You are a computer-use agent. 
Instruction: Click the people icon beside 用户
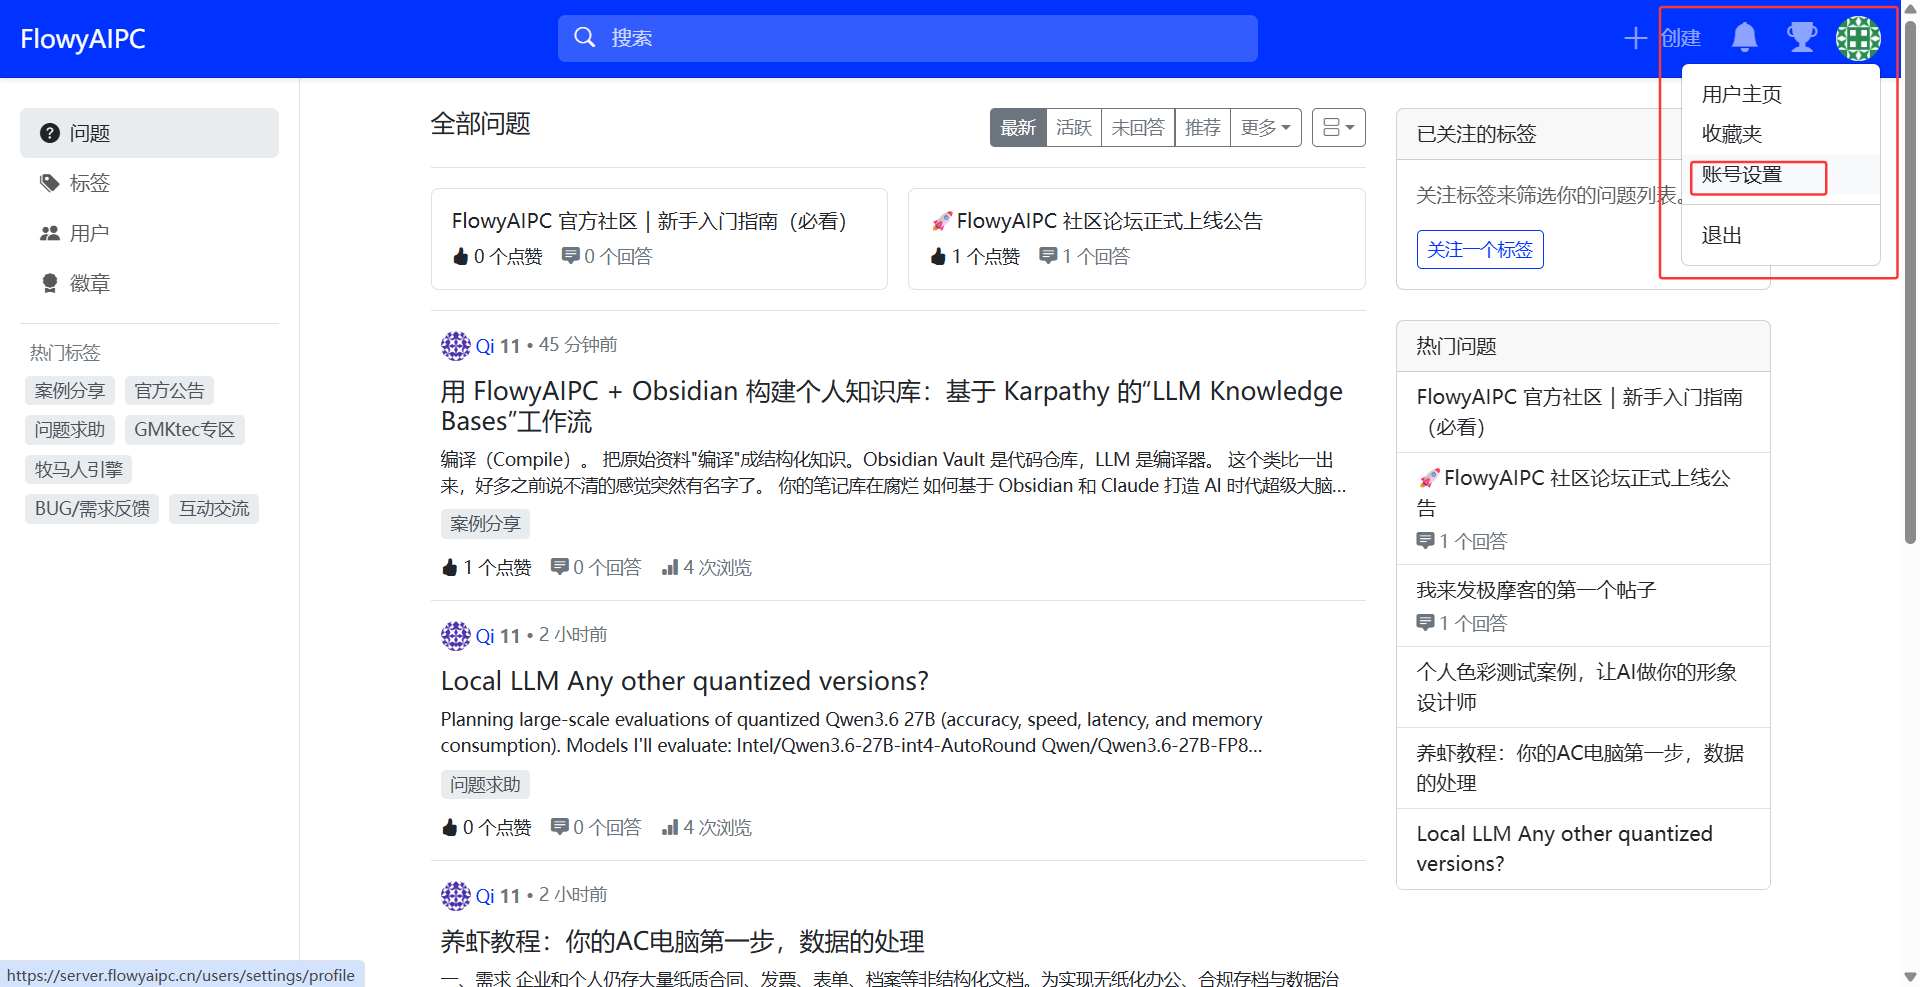coord(50,233)
